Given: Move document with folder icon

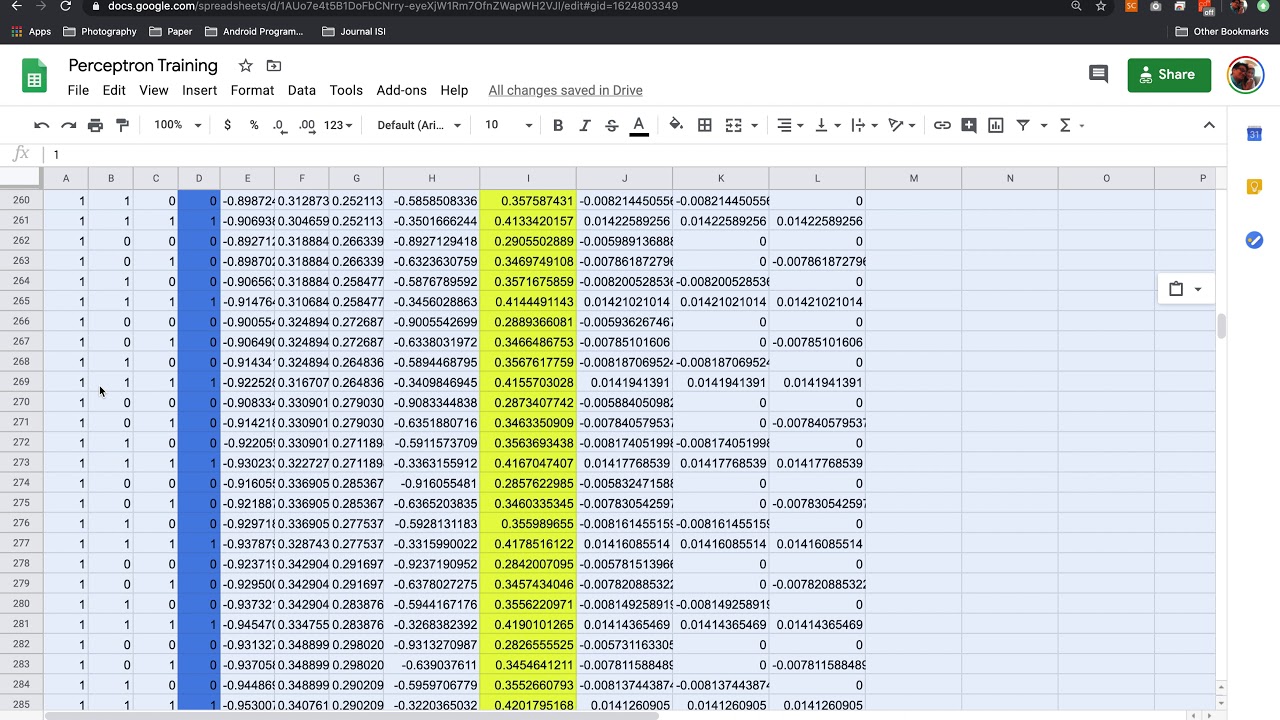Looking at the screenshot, I should point(274,66).
